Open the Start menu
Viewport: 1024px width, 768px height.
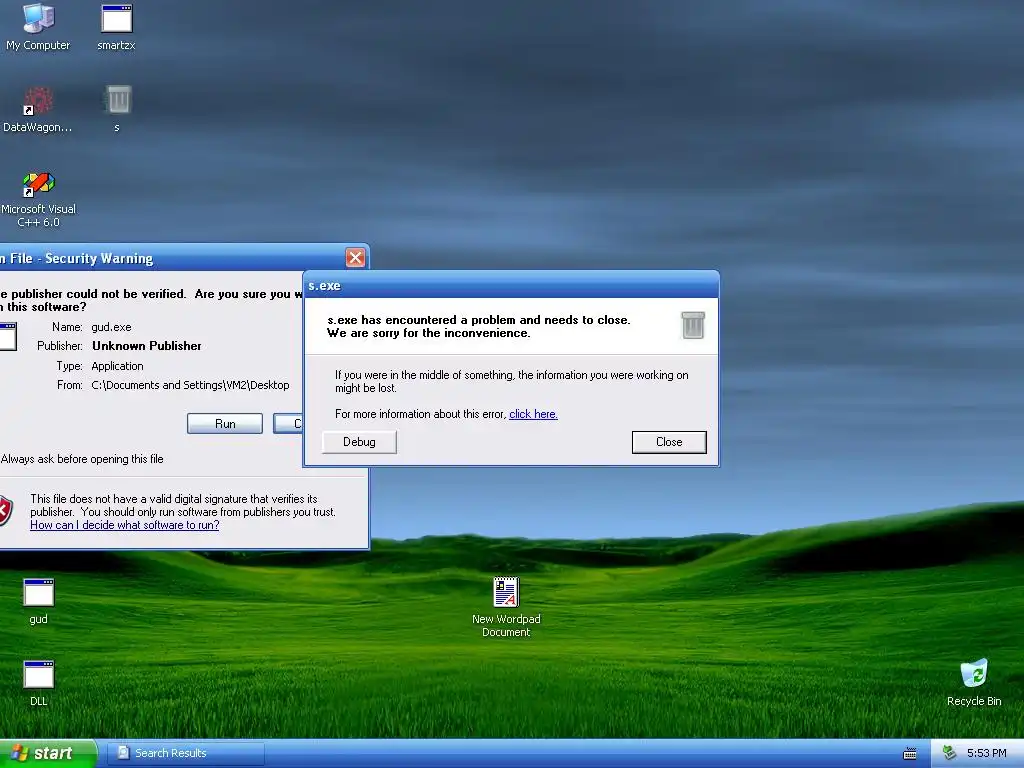click(x=48, y=753)
